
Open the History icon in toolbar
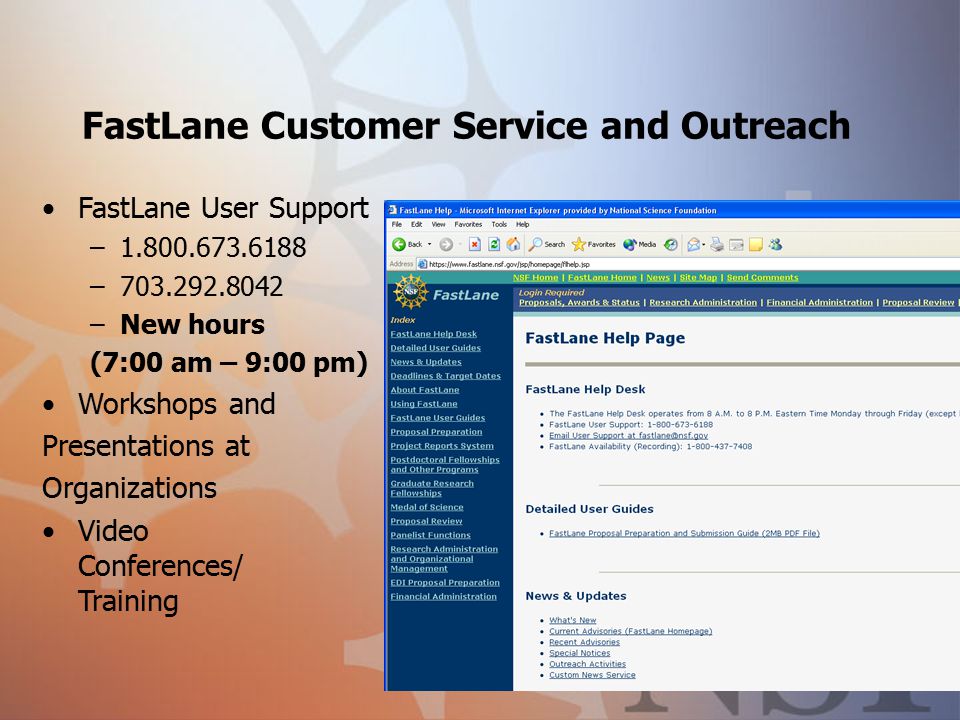click(x=671, y=244)
